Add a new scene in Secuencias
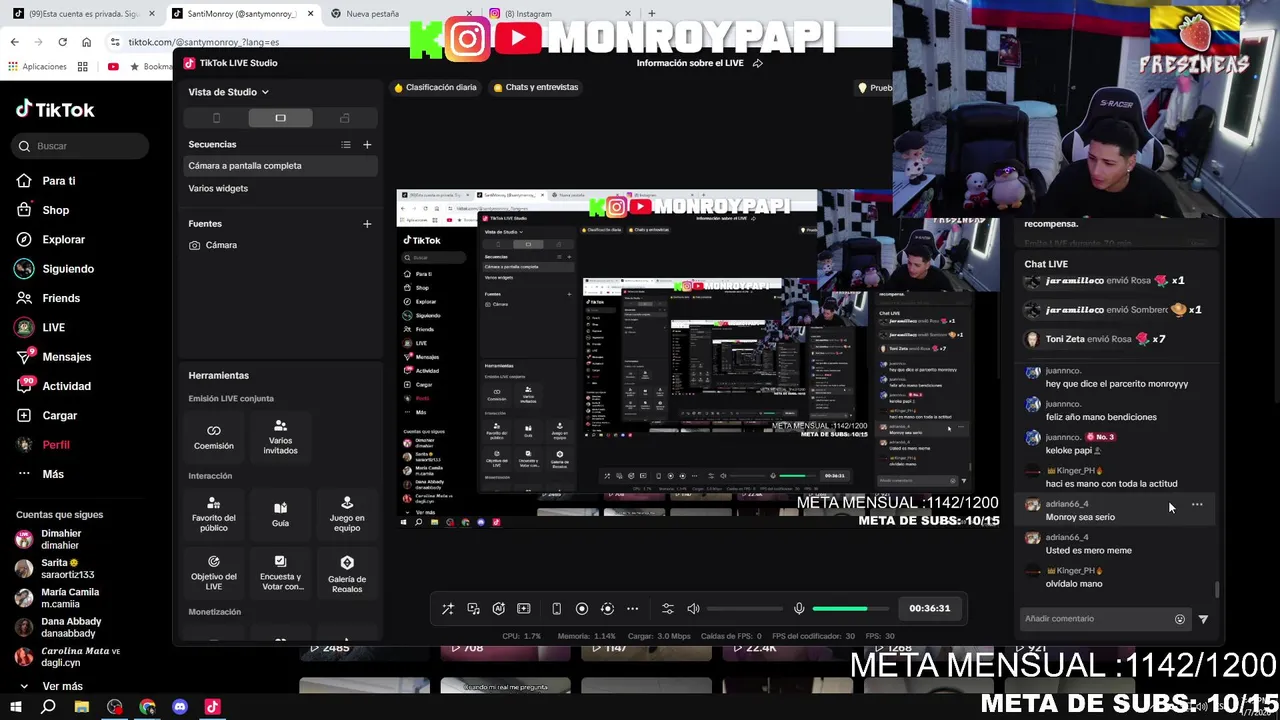Image resolution: width=1280 pixels, height=720 pixels. click(x=367, y=144)
